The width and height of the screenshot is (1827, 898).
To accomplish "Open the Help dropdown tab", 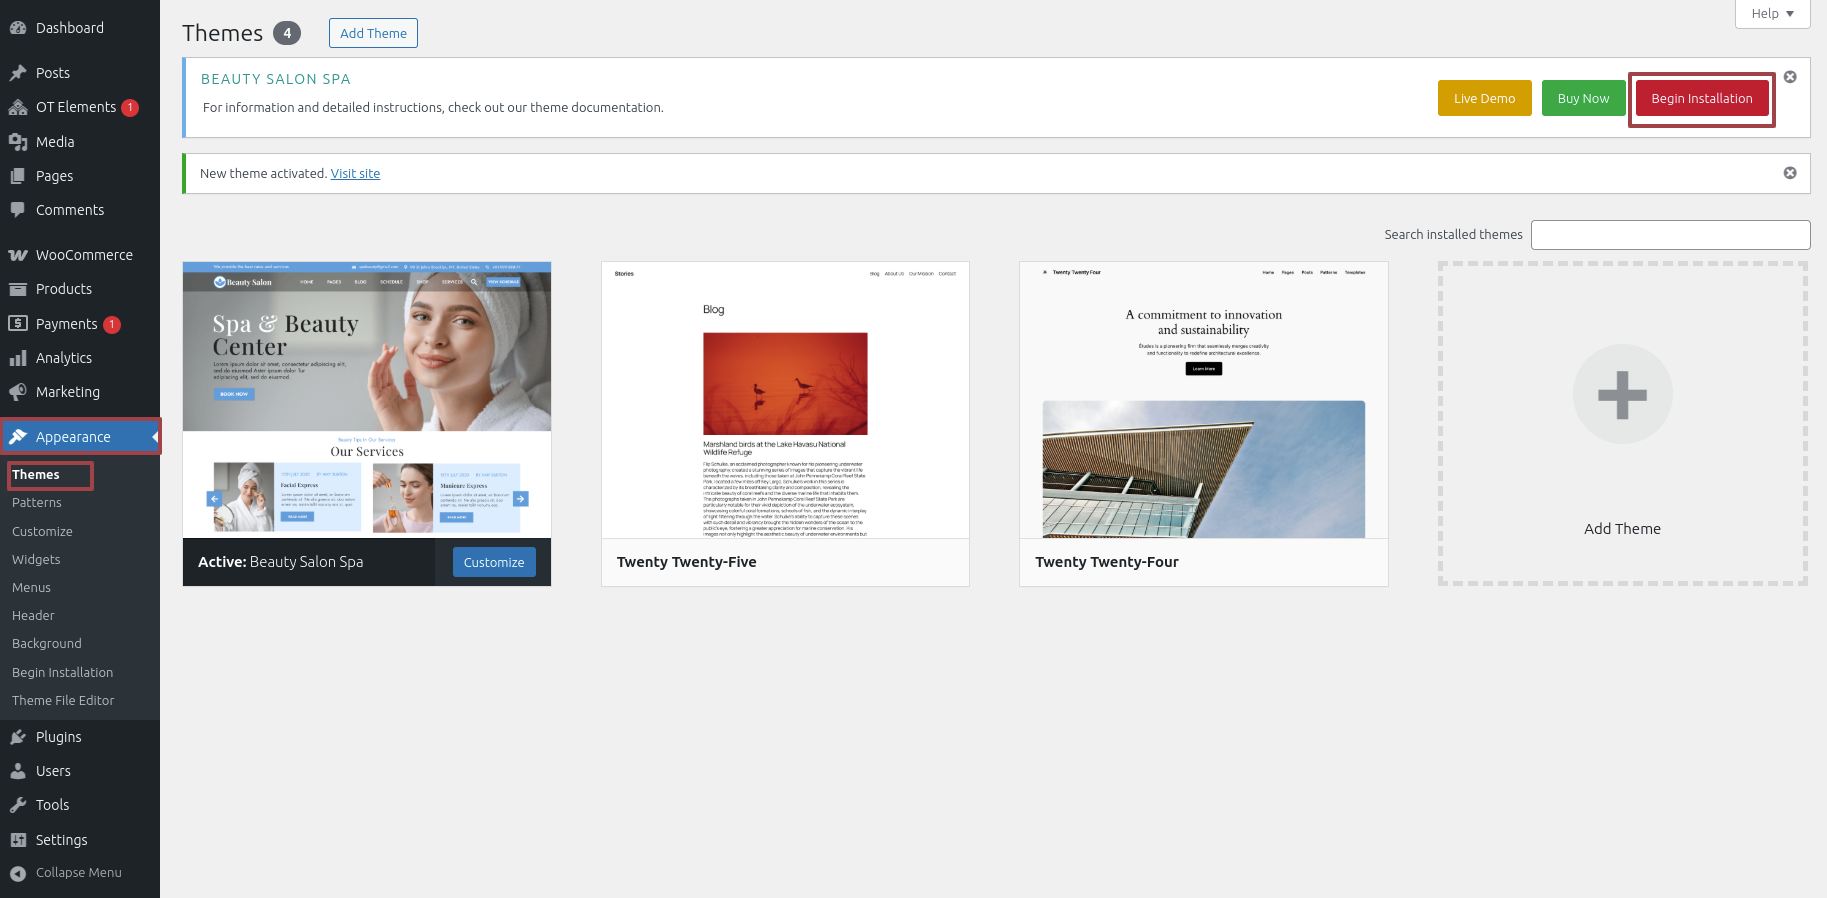I will pos(1772,14).
